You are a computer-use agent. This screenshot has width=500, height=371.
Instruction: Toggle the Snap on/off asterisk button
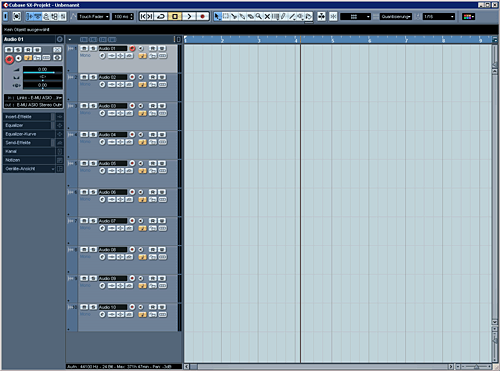point(333,16)
